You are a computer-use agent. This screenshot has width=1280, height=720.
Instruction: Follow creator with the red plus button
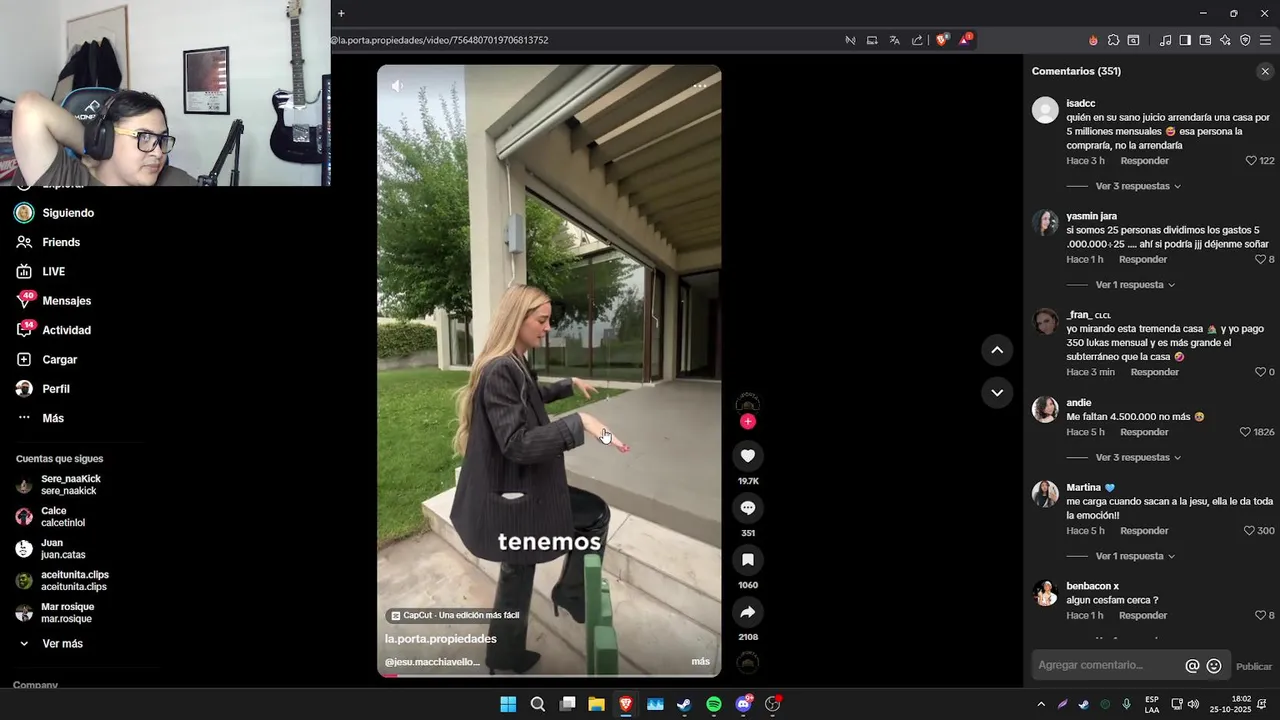(x=747, y=422)
